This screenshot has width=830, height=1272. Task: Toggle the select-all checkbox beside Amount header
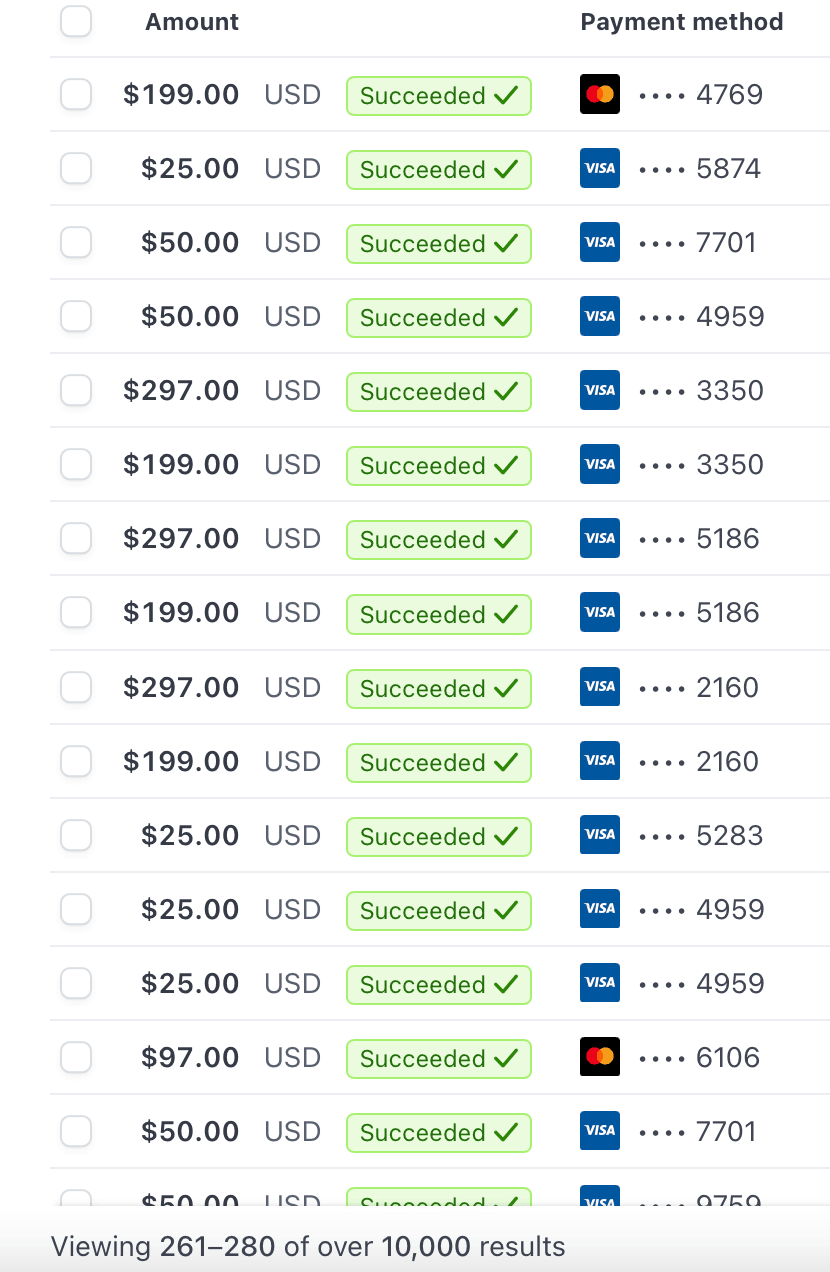click(76, 22)
